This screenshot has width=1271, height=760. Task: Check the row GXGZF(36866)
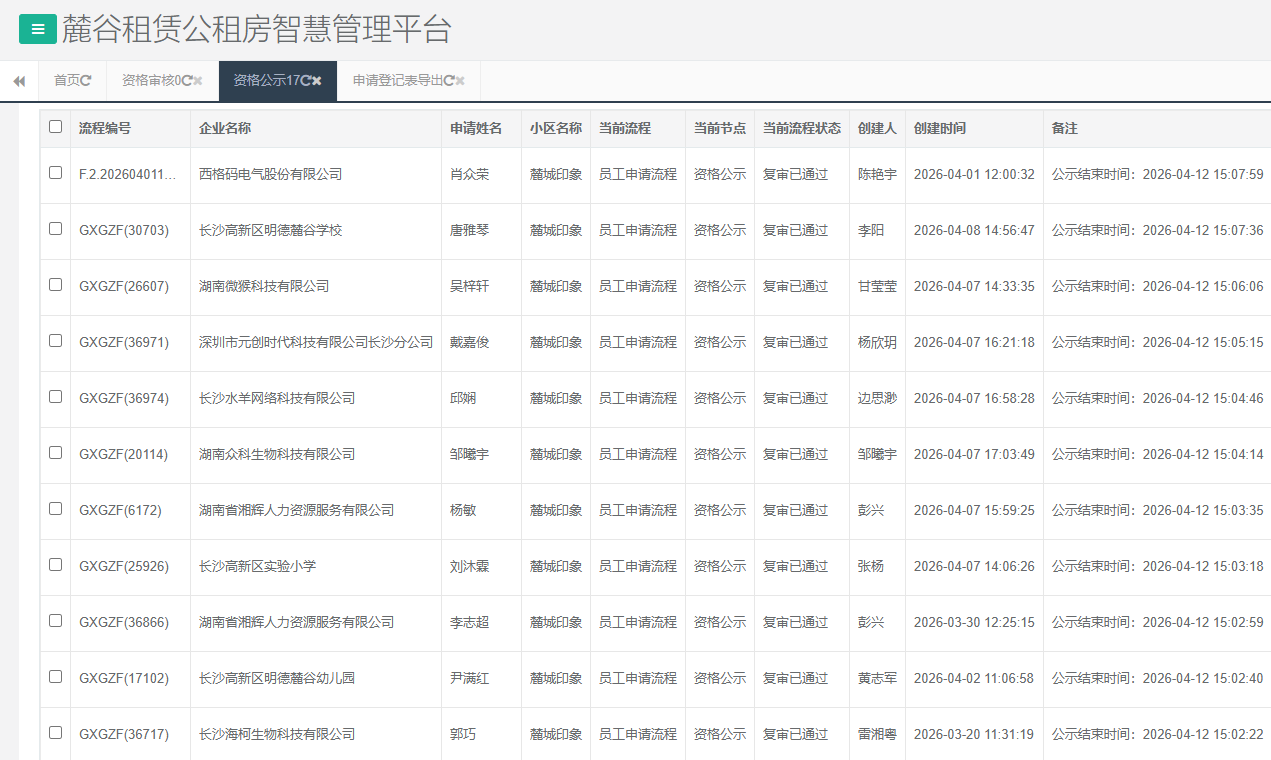55,621
